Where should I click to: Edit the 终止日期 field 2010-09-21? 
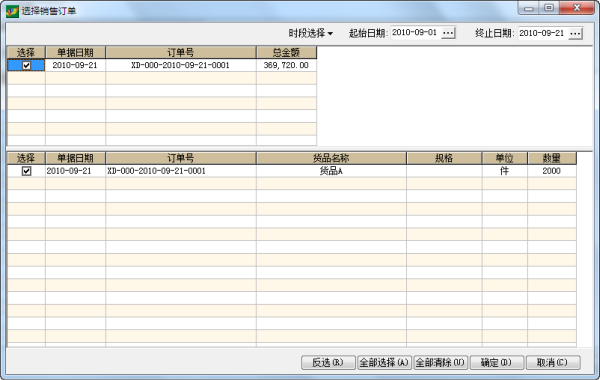542,33
